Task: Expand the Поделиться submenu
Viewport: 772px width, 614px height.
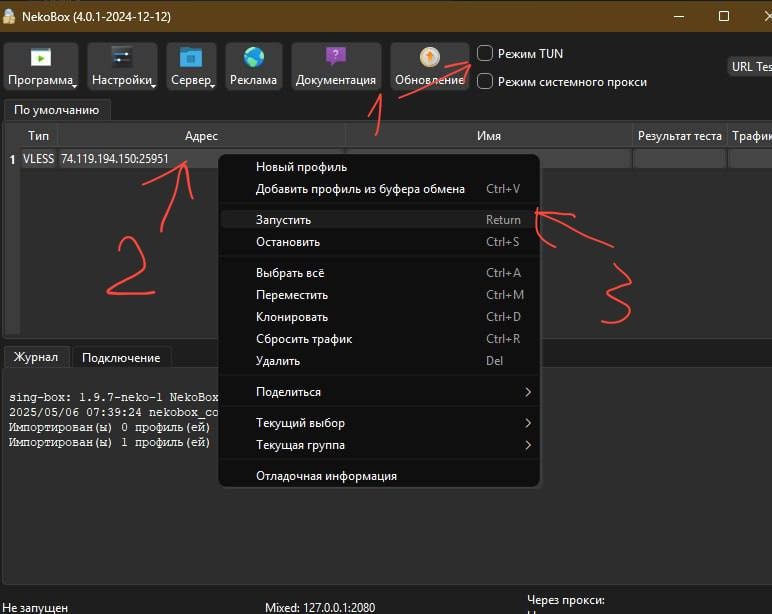Action: tap(379, 392)
